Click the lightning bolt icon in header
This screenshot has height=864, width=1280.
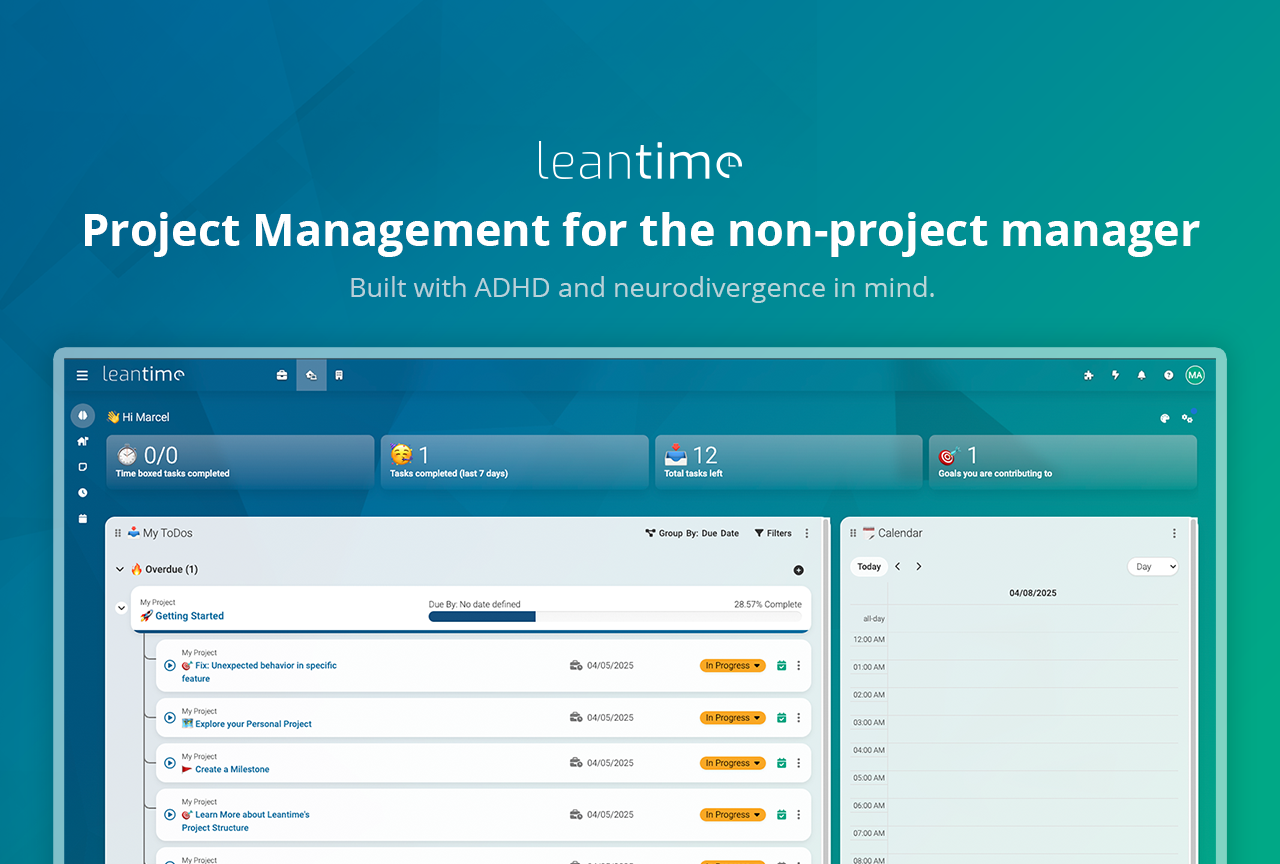click(1116, 376)
